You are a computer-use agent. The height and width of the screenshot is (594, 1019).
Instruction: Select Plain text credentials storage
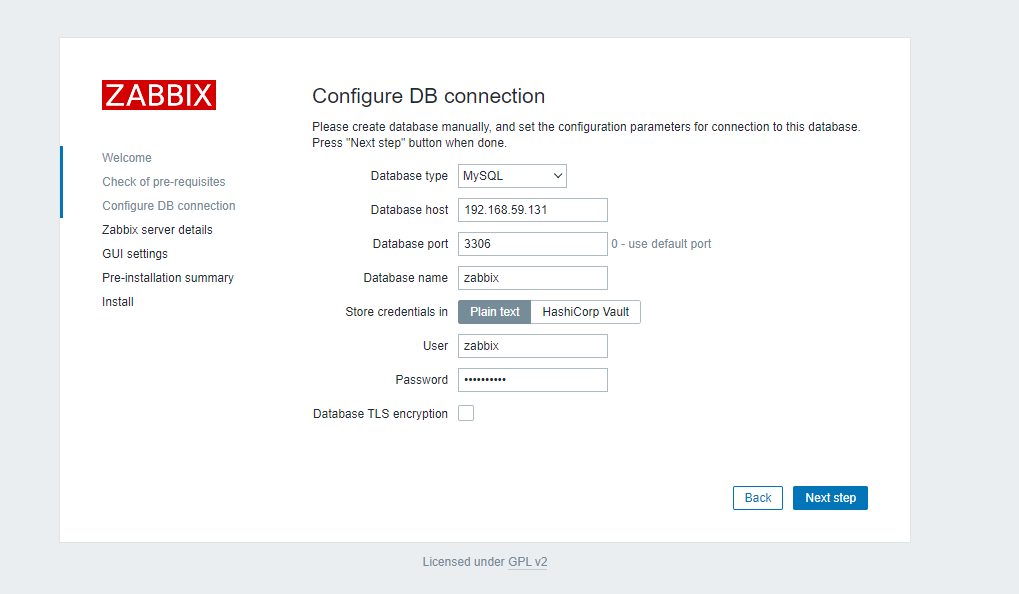(495, 312)
